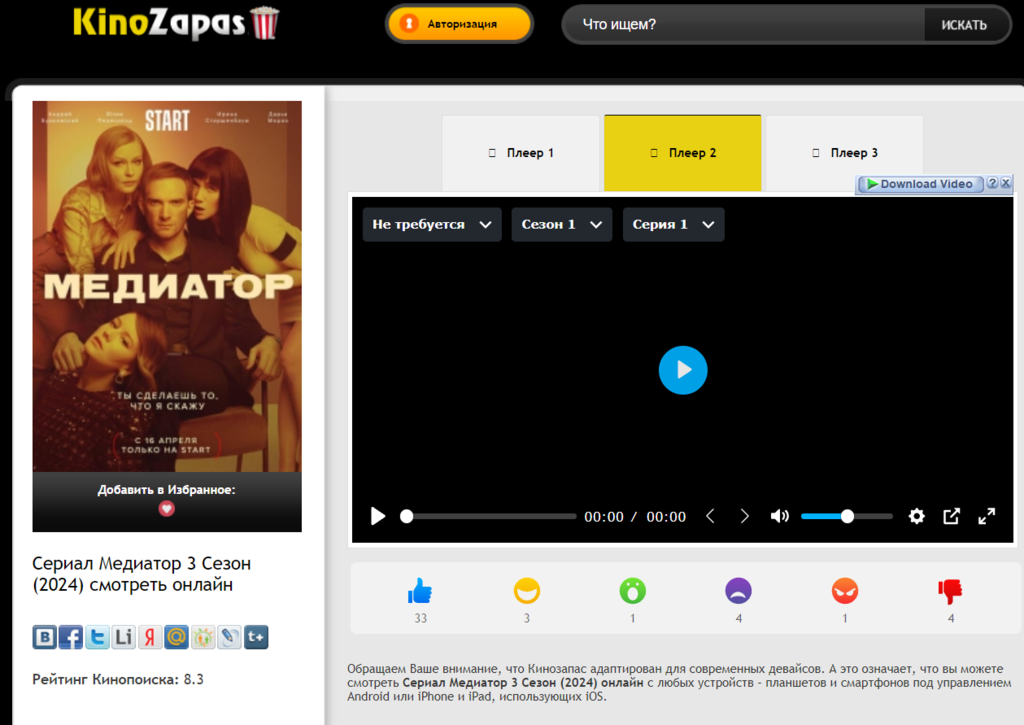
Task: Share via the t+ icon
Action: click(x=256, y=637)
